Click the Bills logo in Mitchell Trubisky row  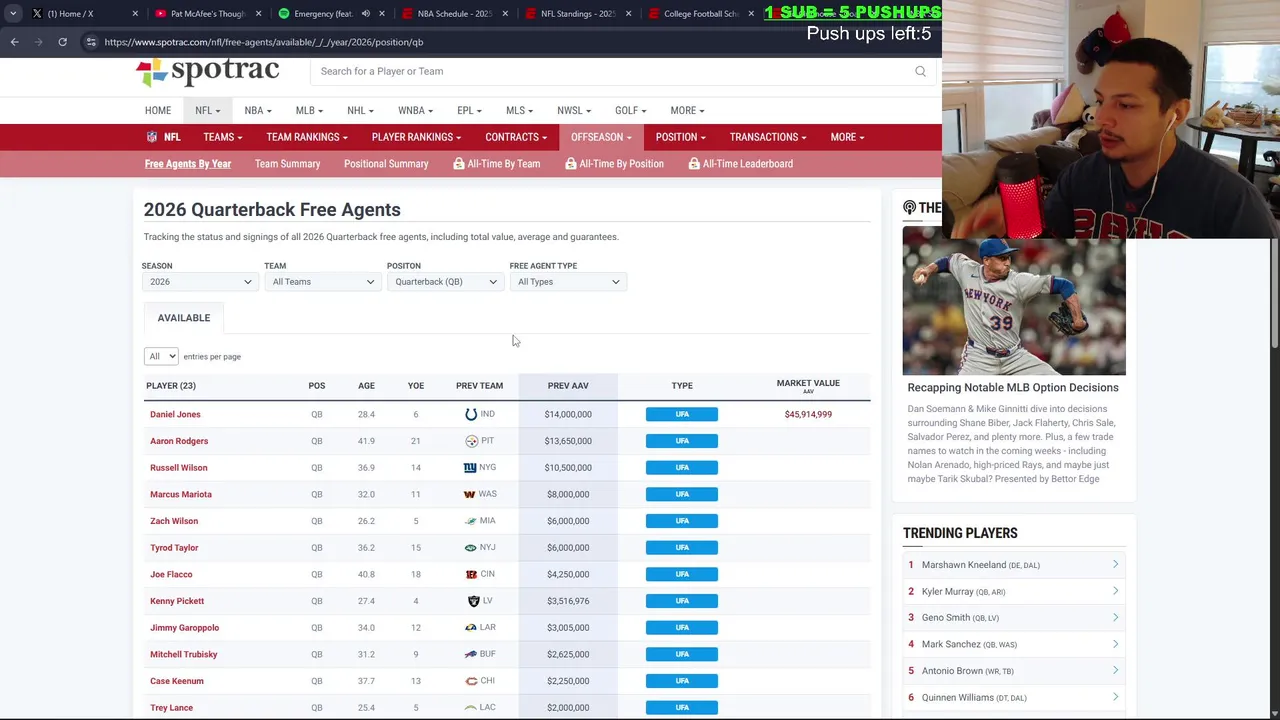click(x=470, y=654)
